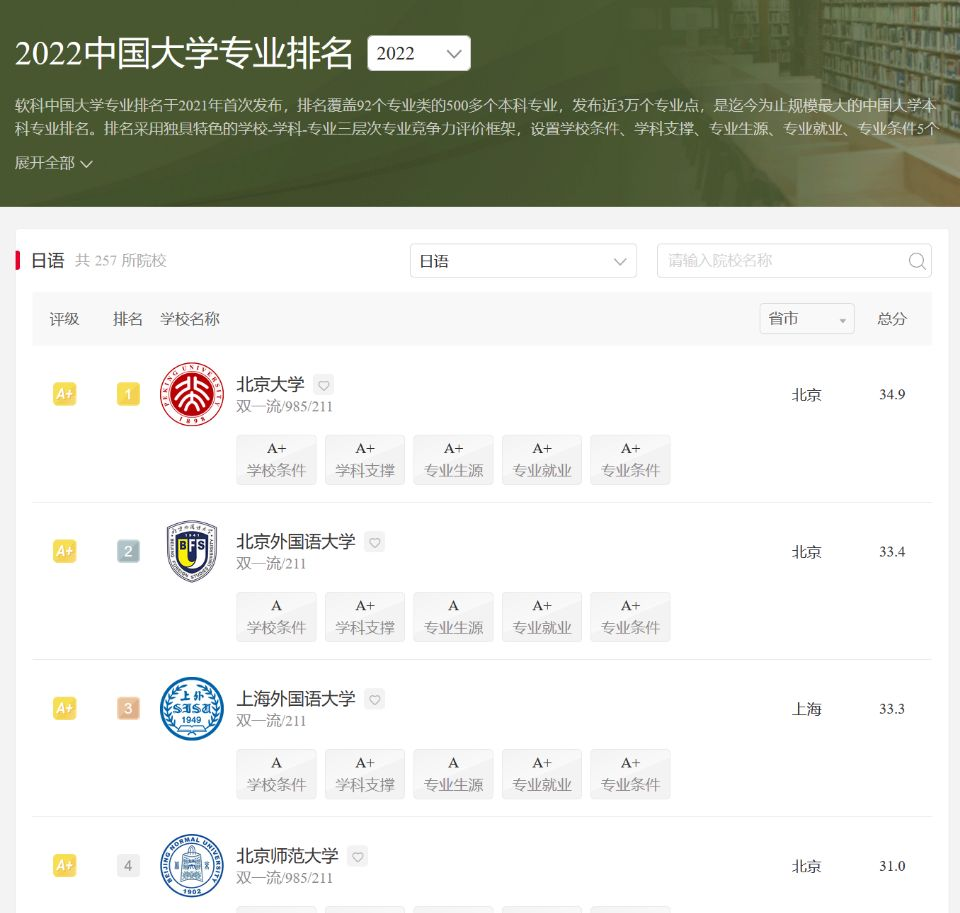Click A+ rating badge for 北京大学

click(64, 394)
